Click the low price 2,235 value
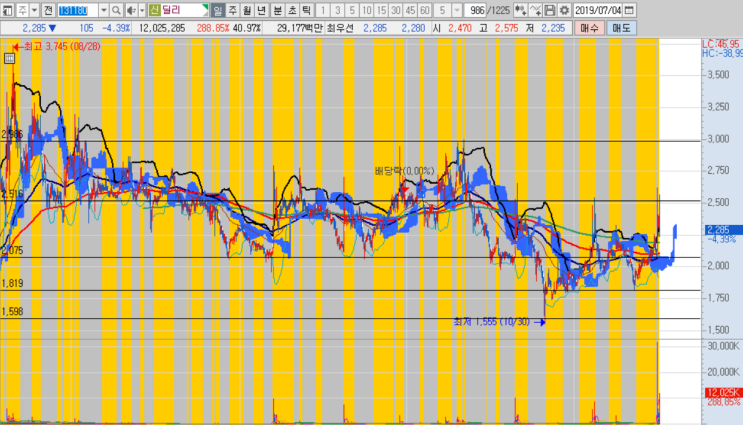Image resolution: width=743 pixels, height=425 pixels. click(x=553, y=28)
